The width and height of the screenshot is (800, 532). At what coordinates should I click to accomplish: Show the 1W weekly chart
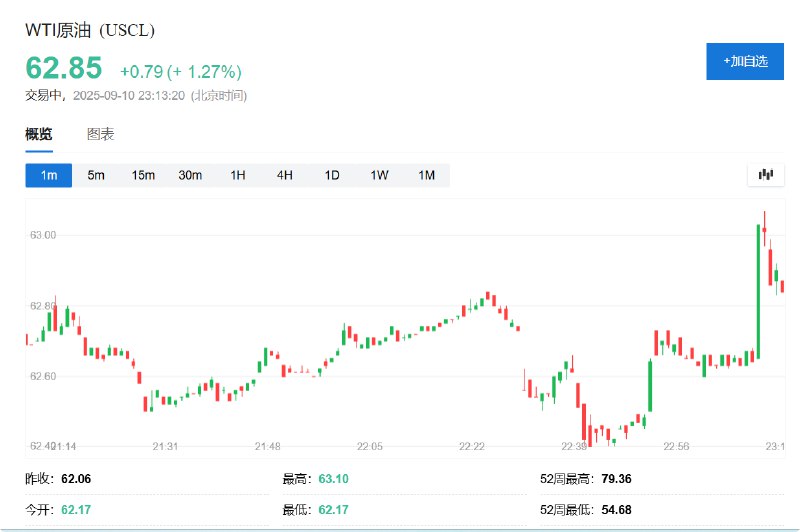[380, 175]
